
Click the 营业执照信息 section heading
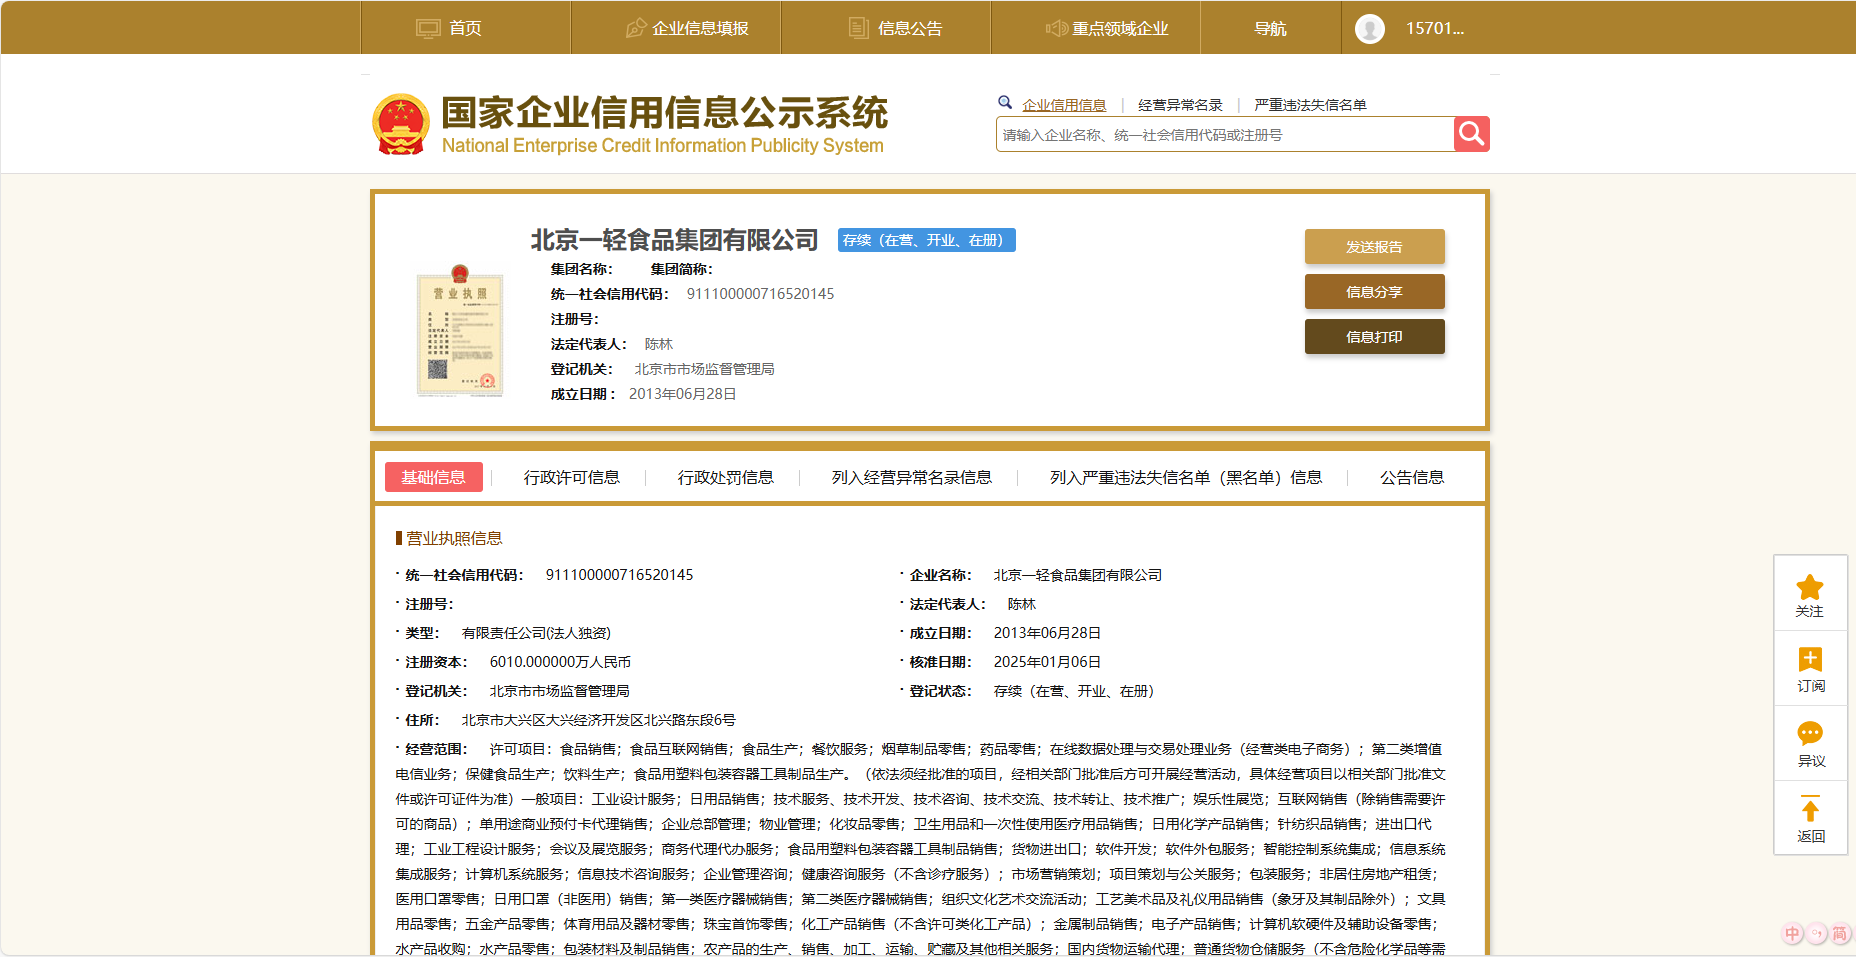click(454, 538)
